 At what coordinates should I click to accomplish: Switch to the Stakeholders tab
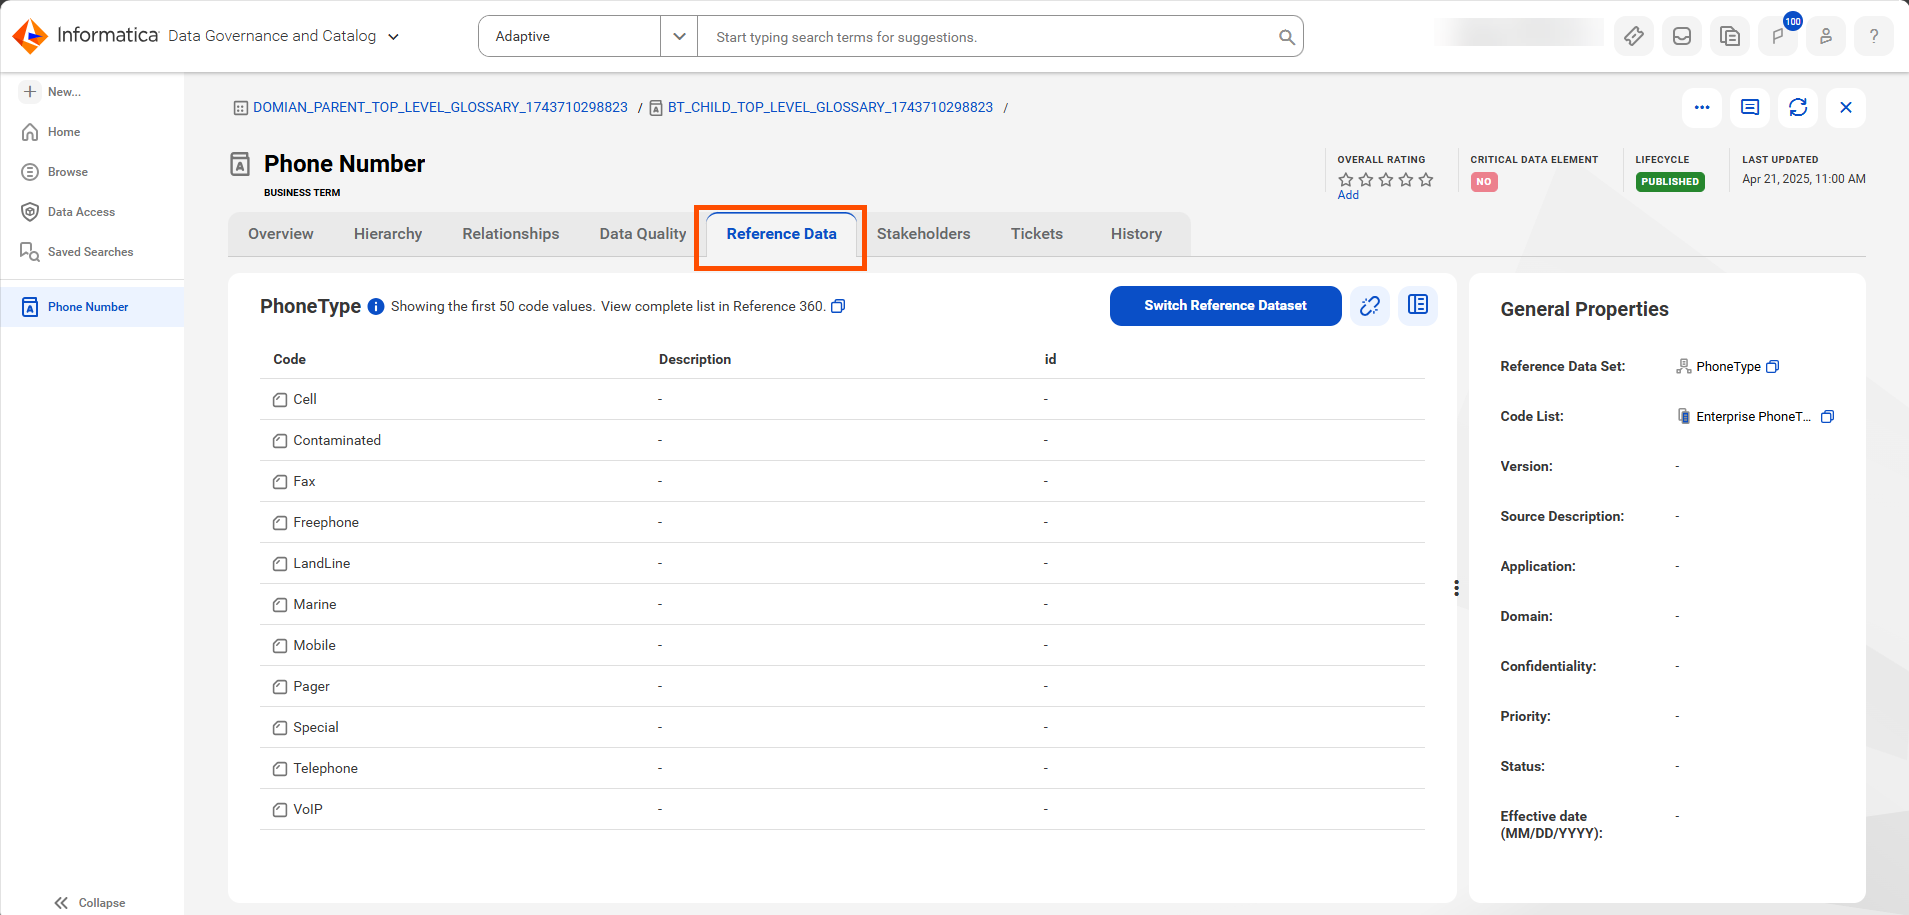[924, 234]
